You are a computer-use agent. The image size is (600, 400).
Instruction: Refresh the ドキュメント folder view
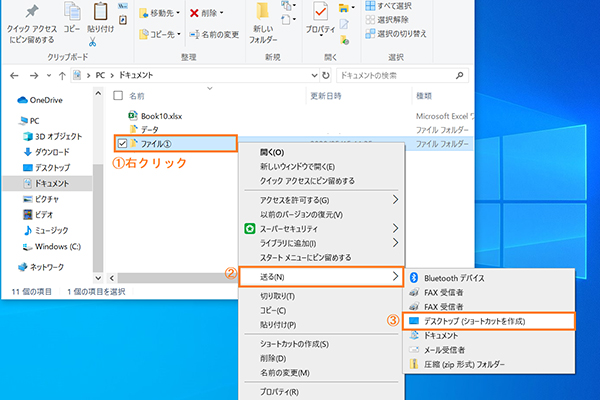pyautogui.click(x=326, y=75)
